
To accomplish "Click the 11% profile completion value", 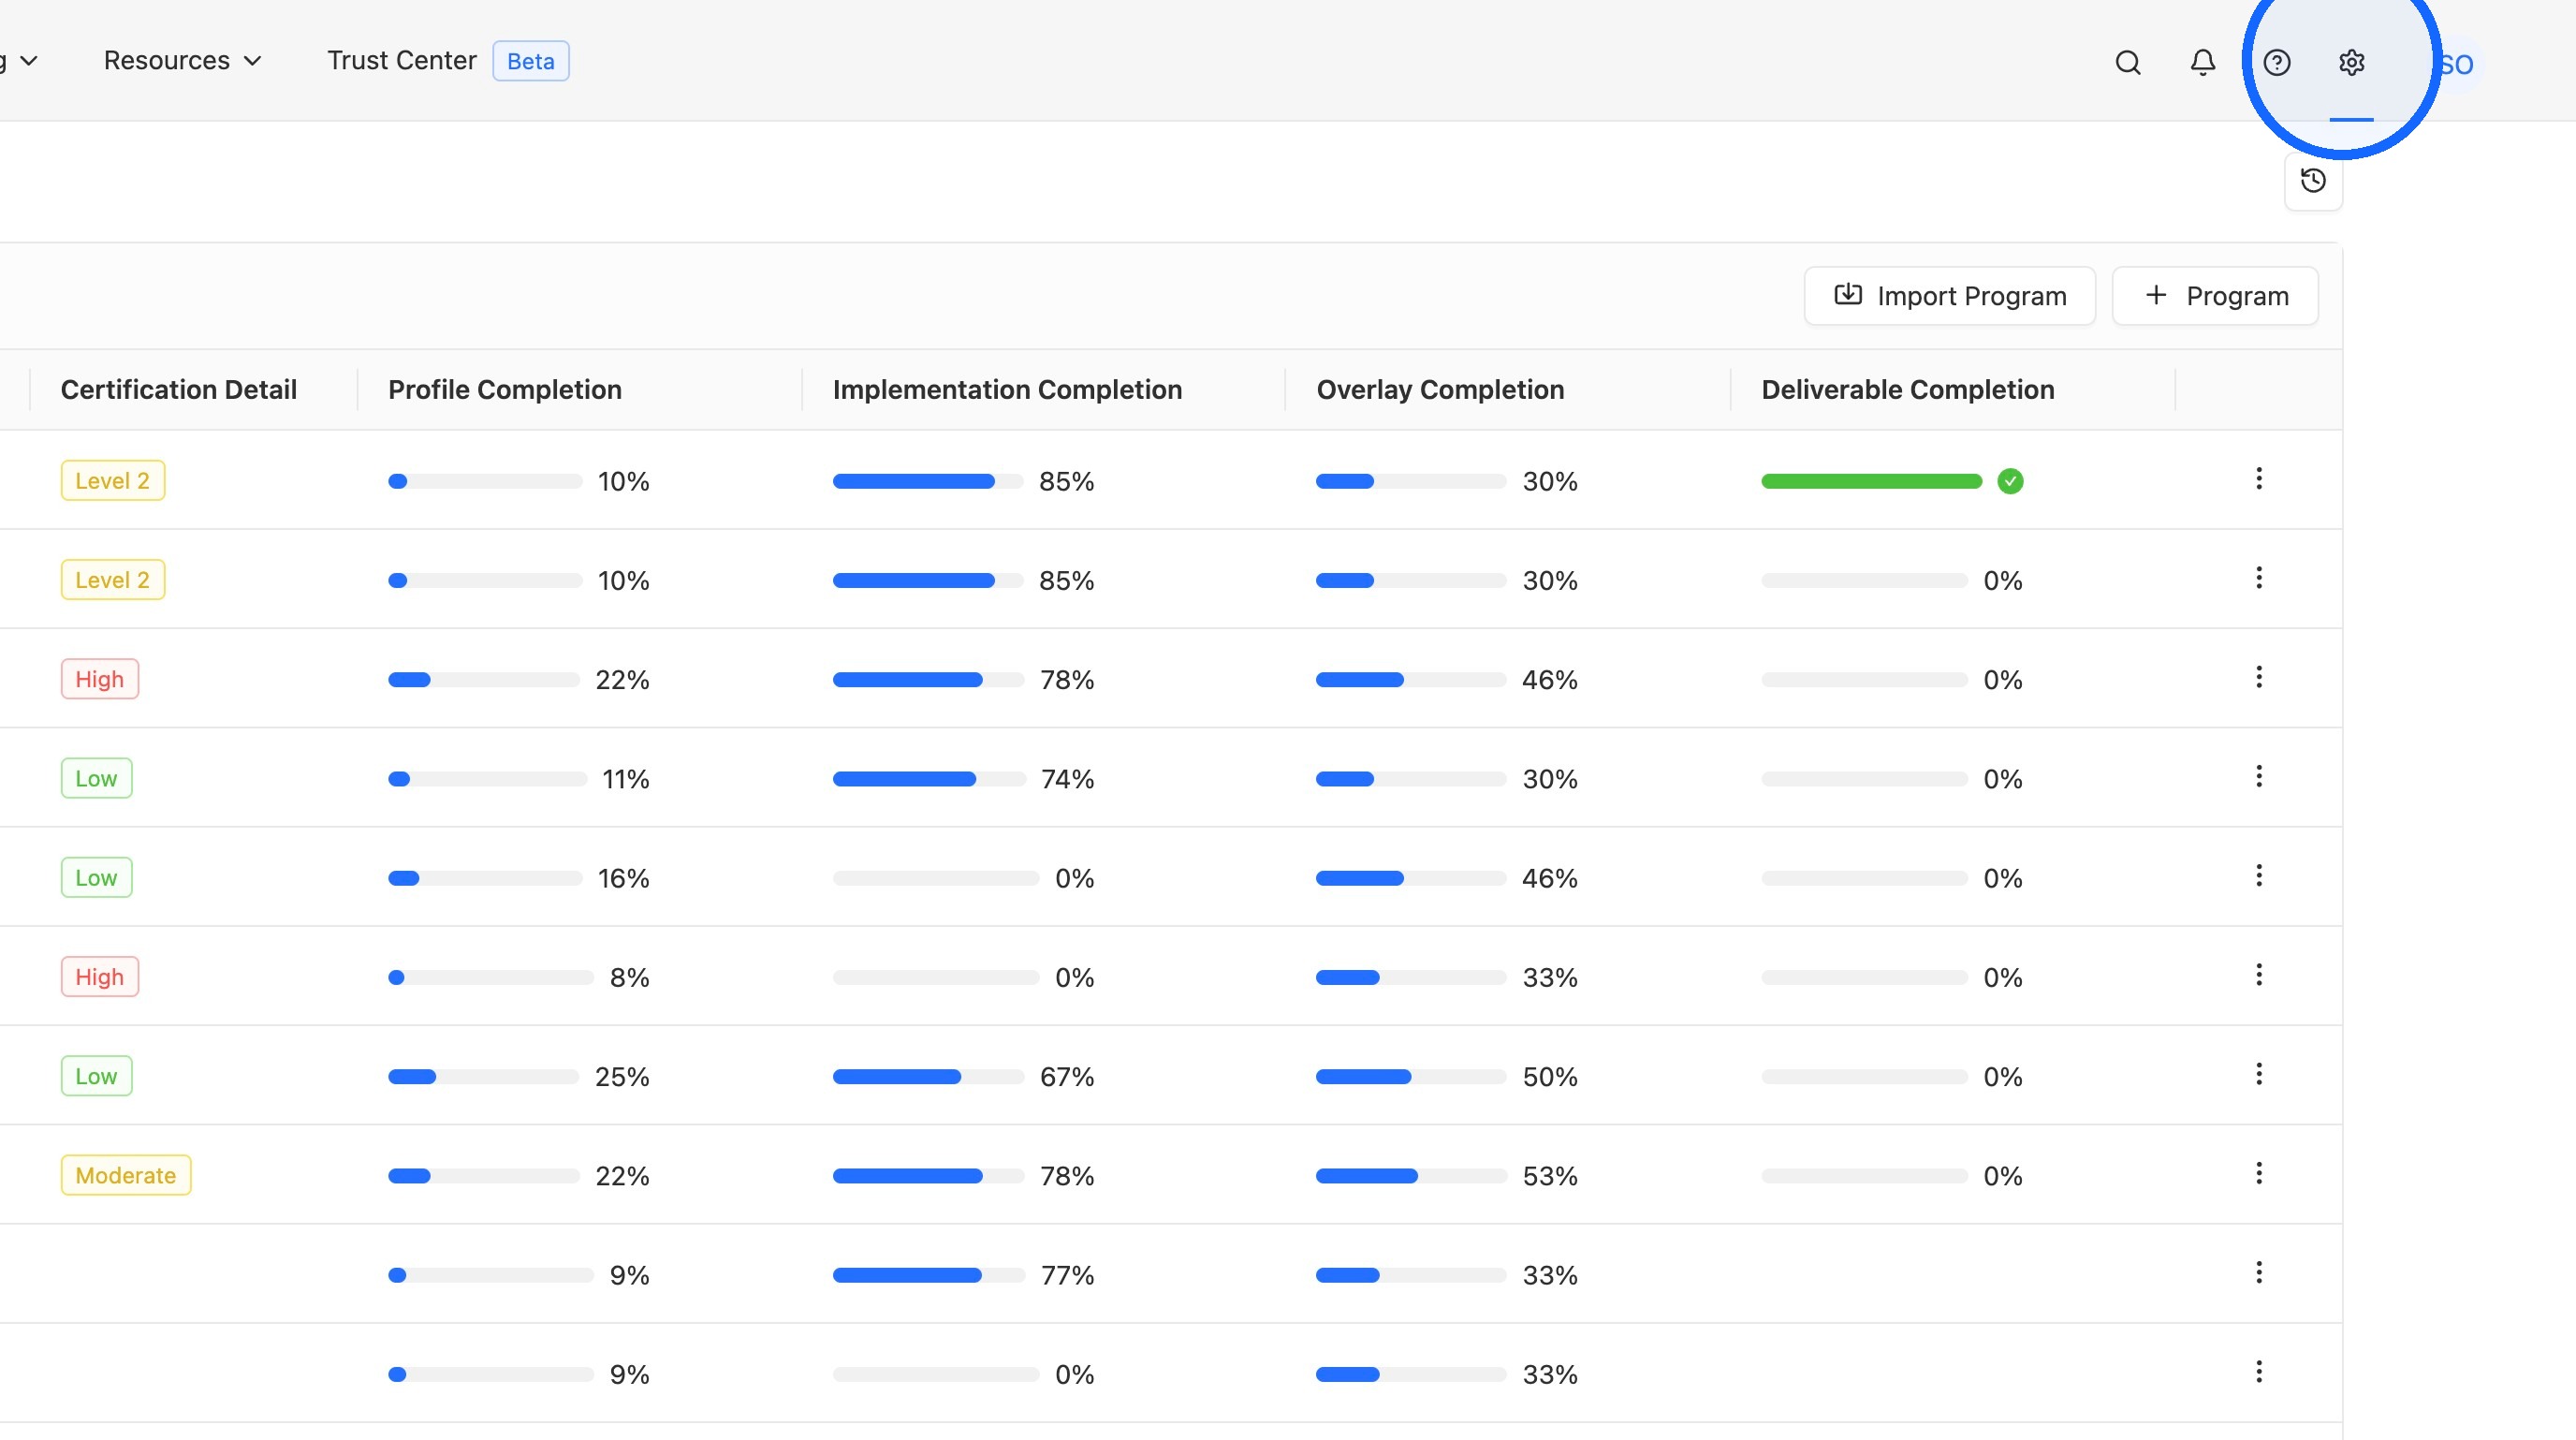I will click(626, 779).
